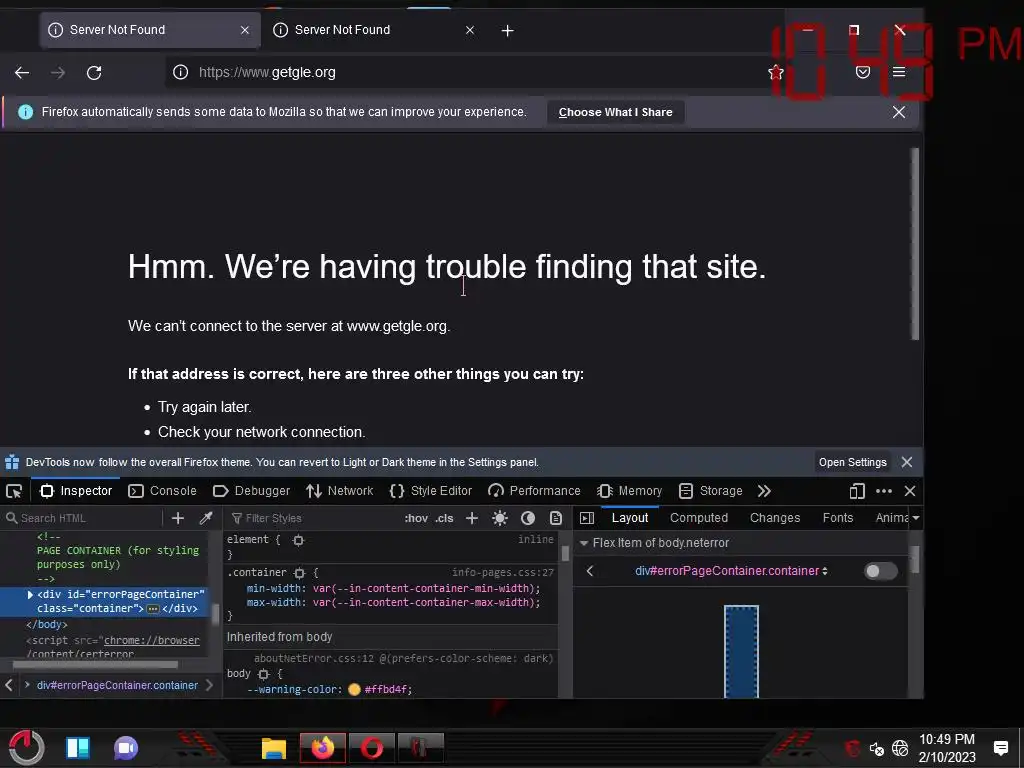Toggle Responsive Design Mode icon
Viewport: 1024px width, 768px height.
point(857,491)
